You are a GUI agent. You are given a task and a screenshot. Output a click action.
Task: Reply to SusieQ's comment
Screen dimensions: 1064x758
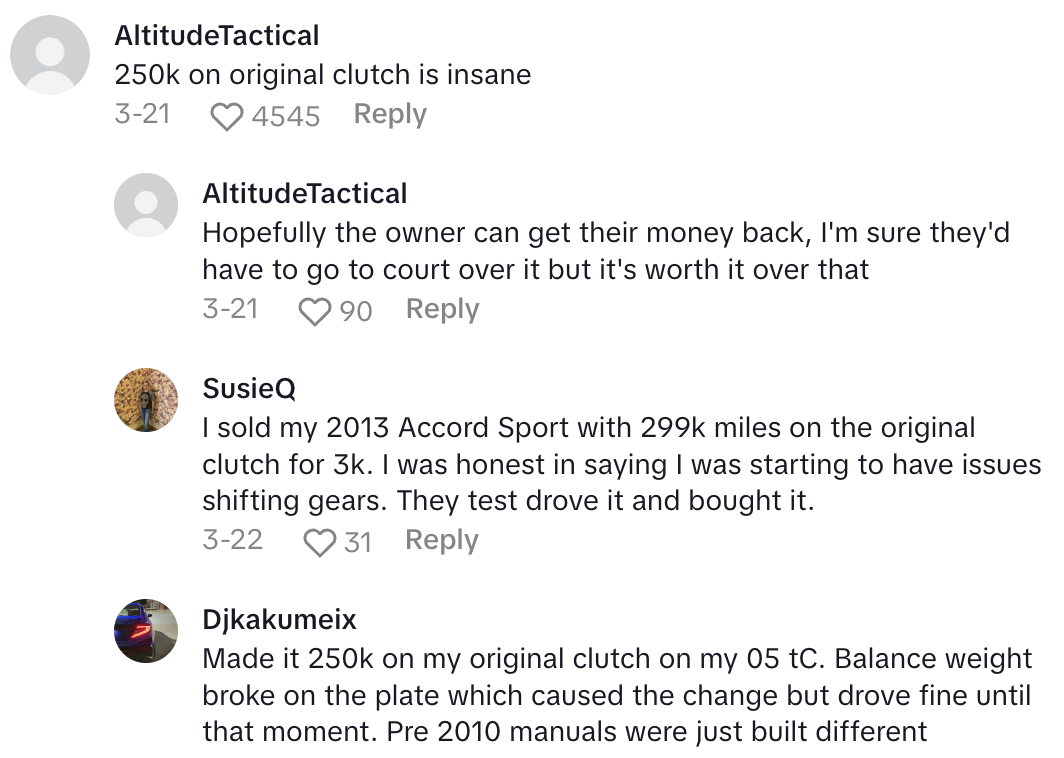[x=441, y=541]
